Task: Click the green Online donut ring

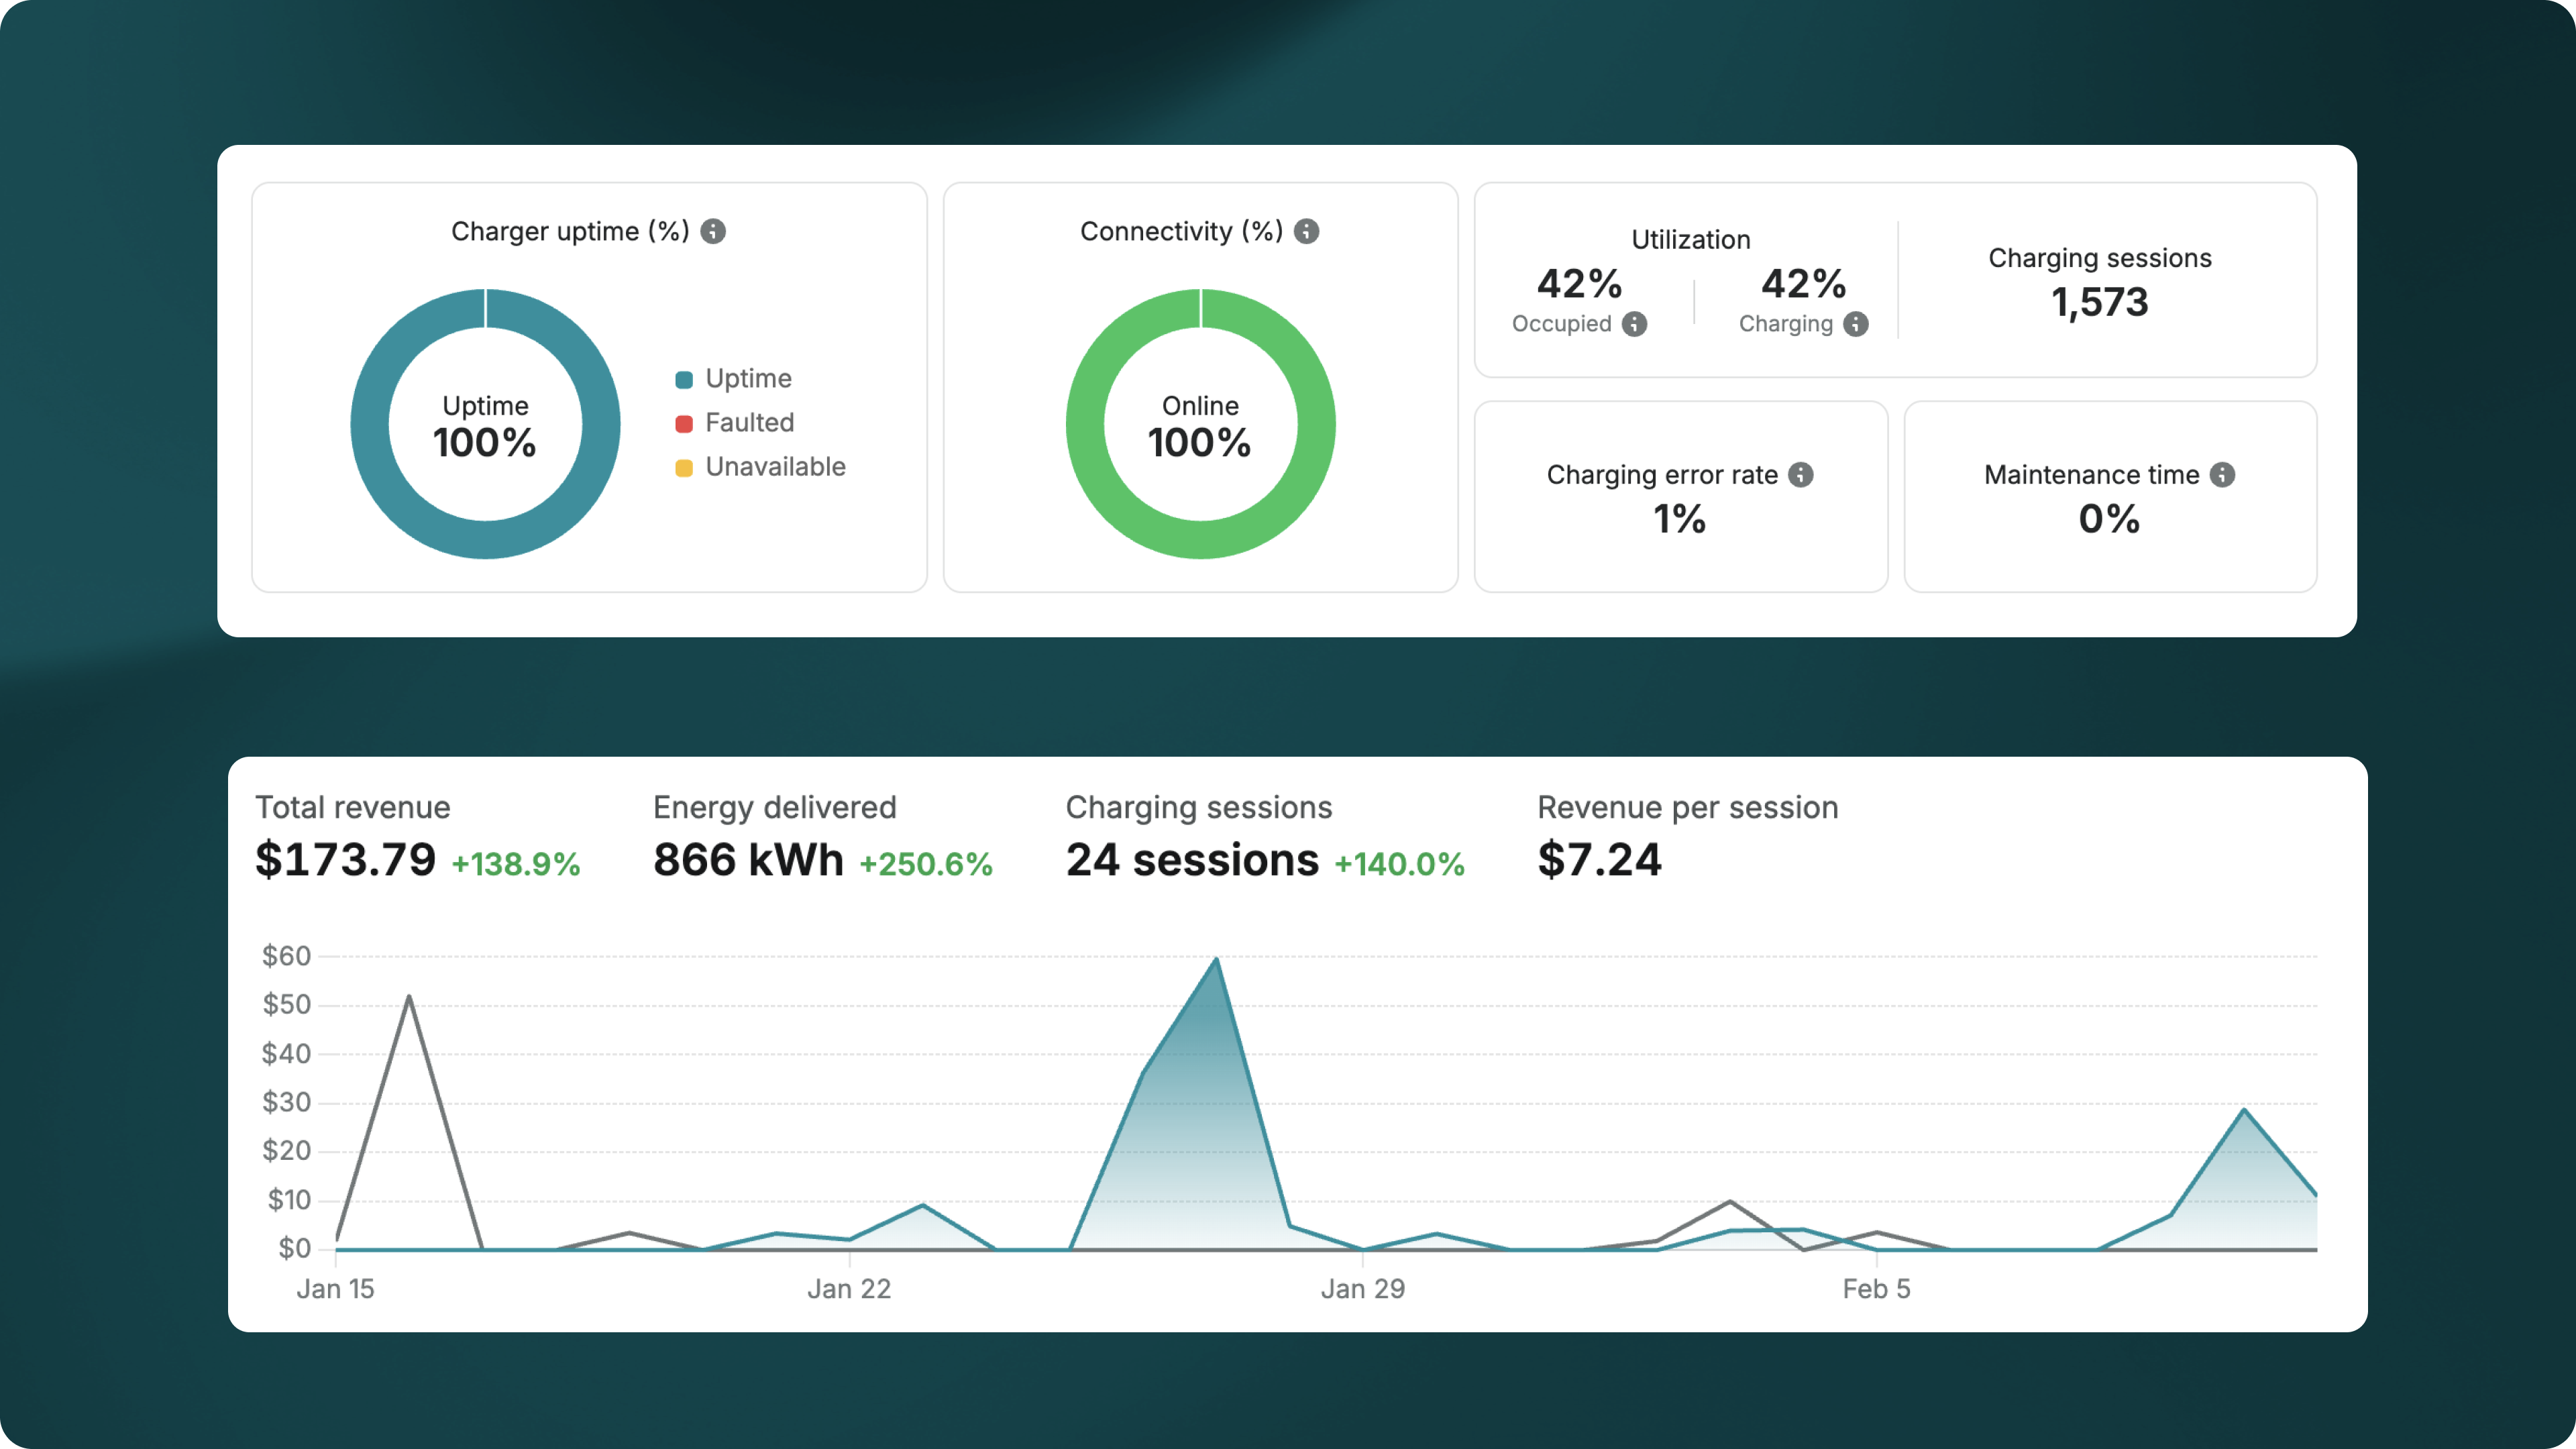Action: (x=1084, y=424)
